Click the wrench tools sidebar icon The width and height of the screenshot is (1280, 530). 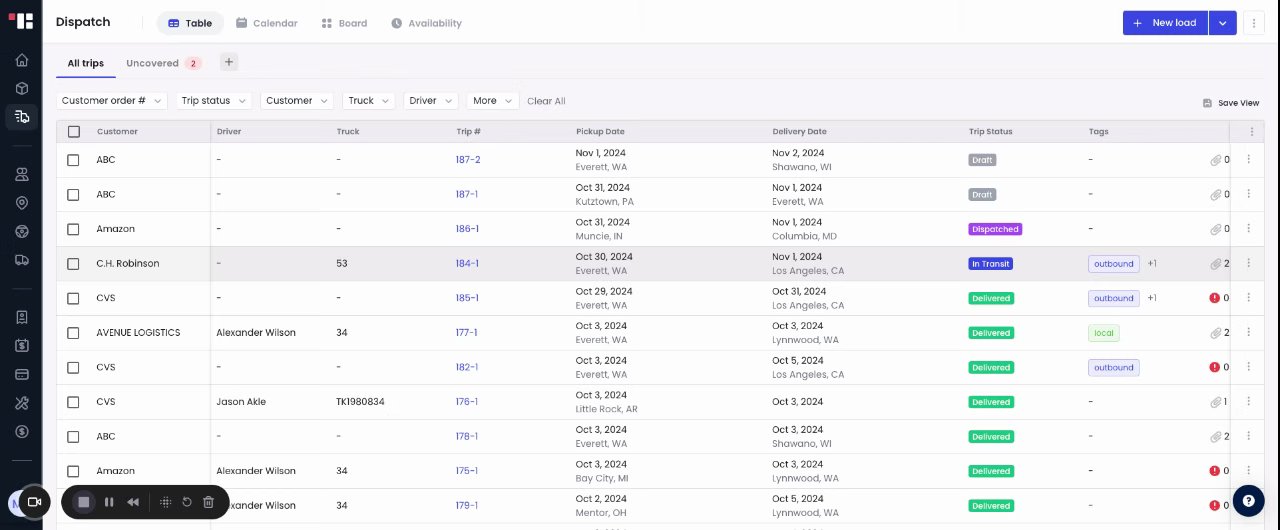[22, 403]
